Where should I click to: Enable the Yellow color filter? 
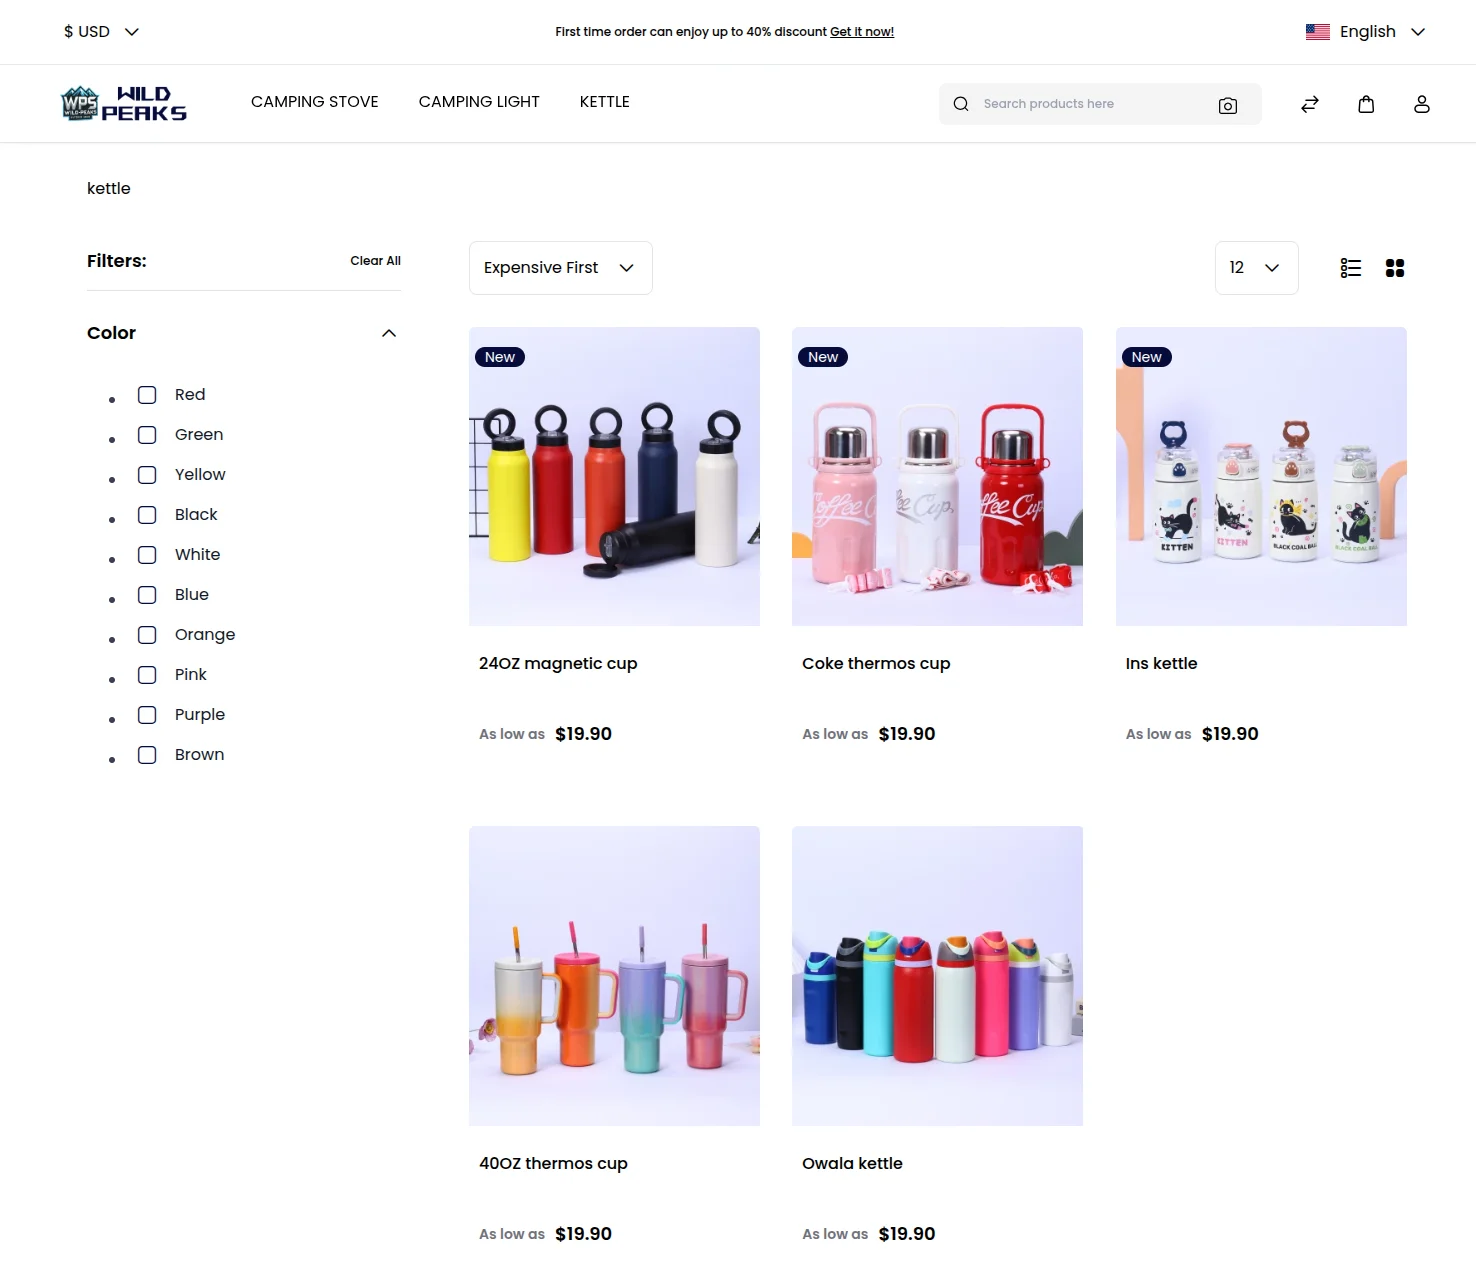147,475
